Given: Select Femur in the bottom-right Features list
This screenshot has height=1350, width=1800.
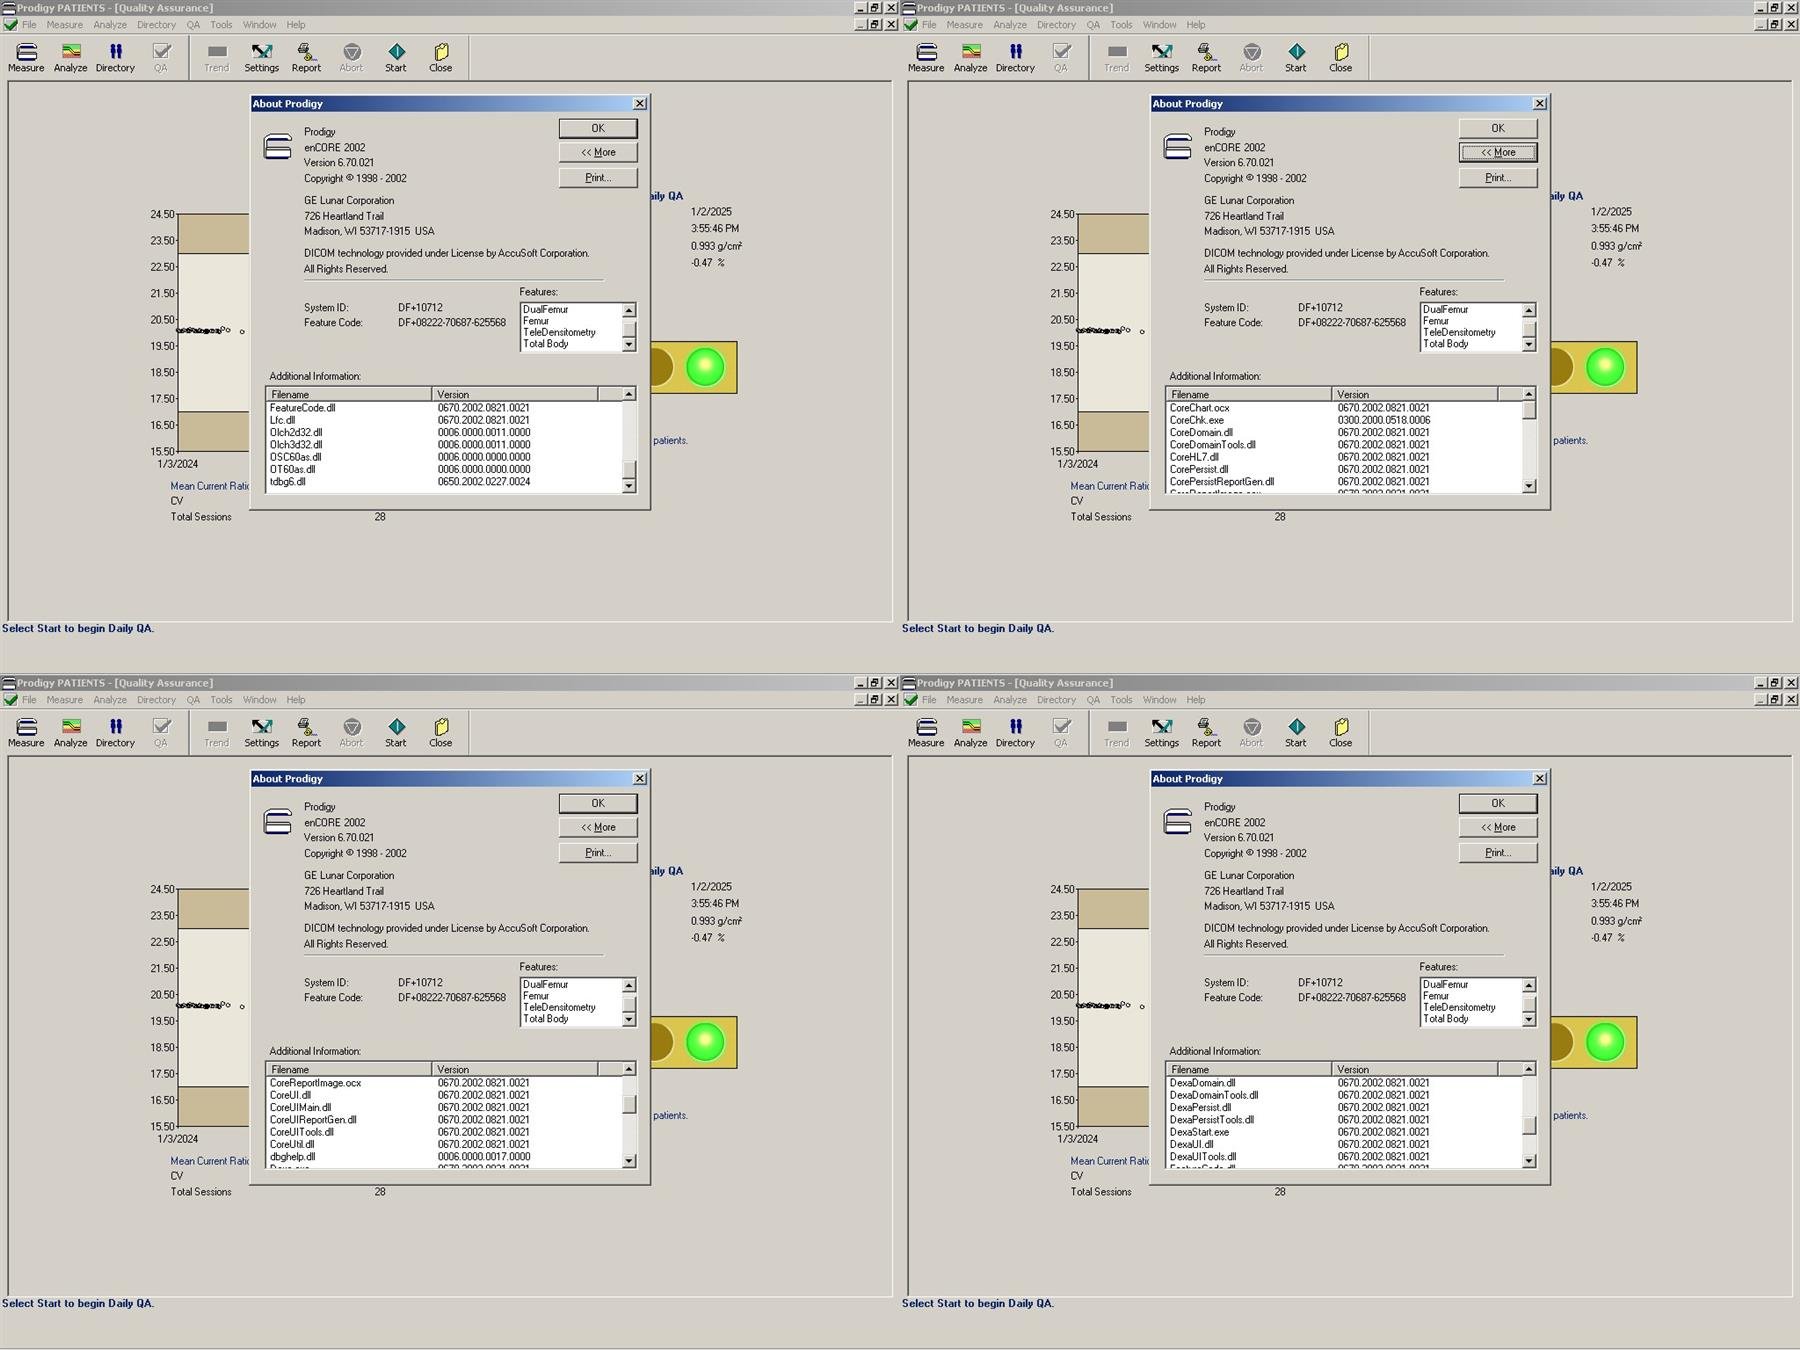Looking at the screenshot, I should click(1471, 996).
